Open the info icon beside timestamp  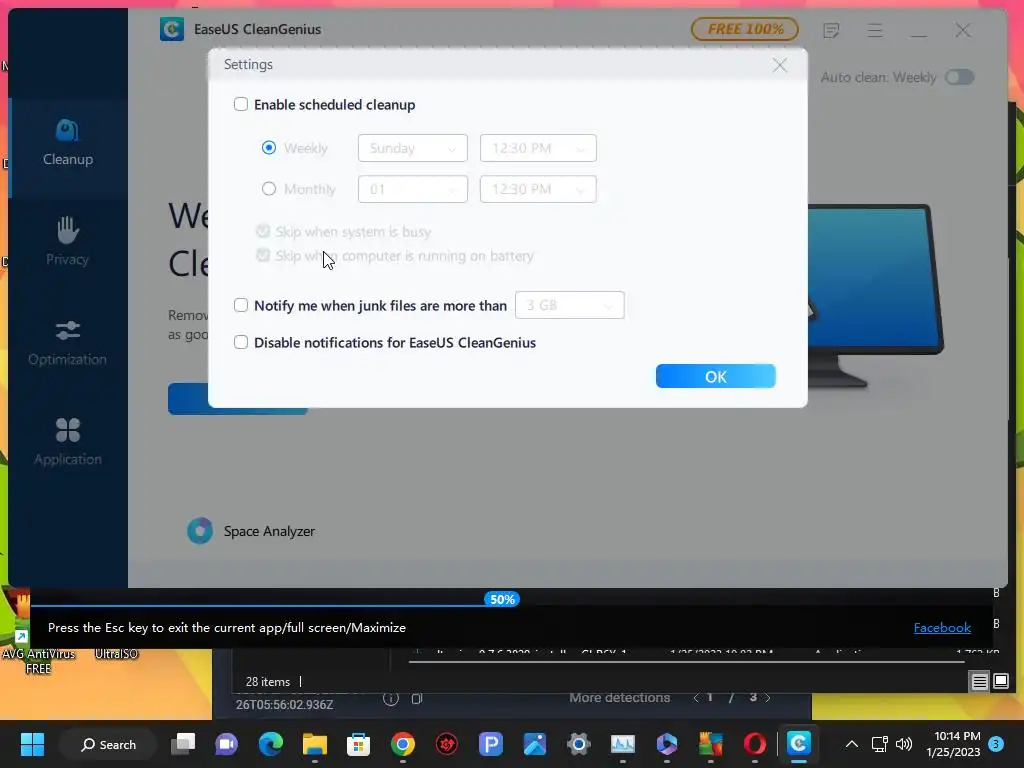391,699
